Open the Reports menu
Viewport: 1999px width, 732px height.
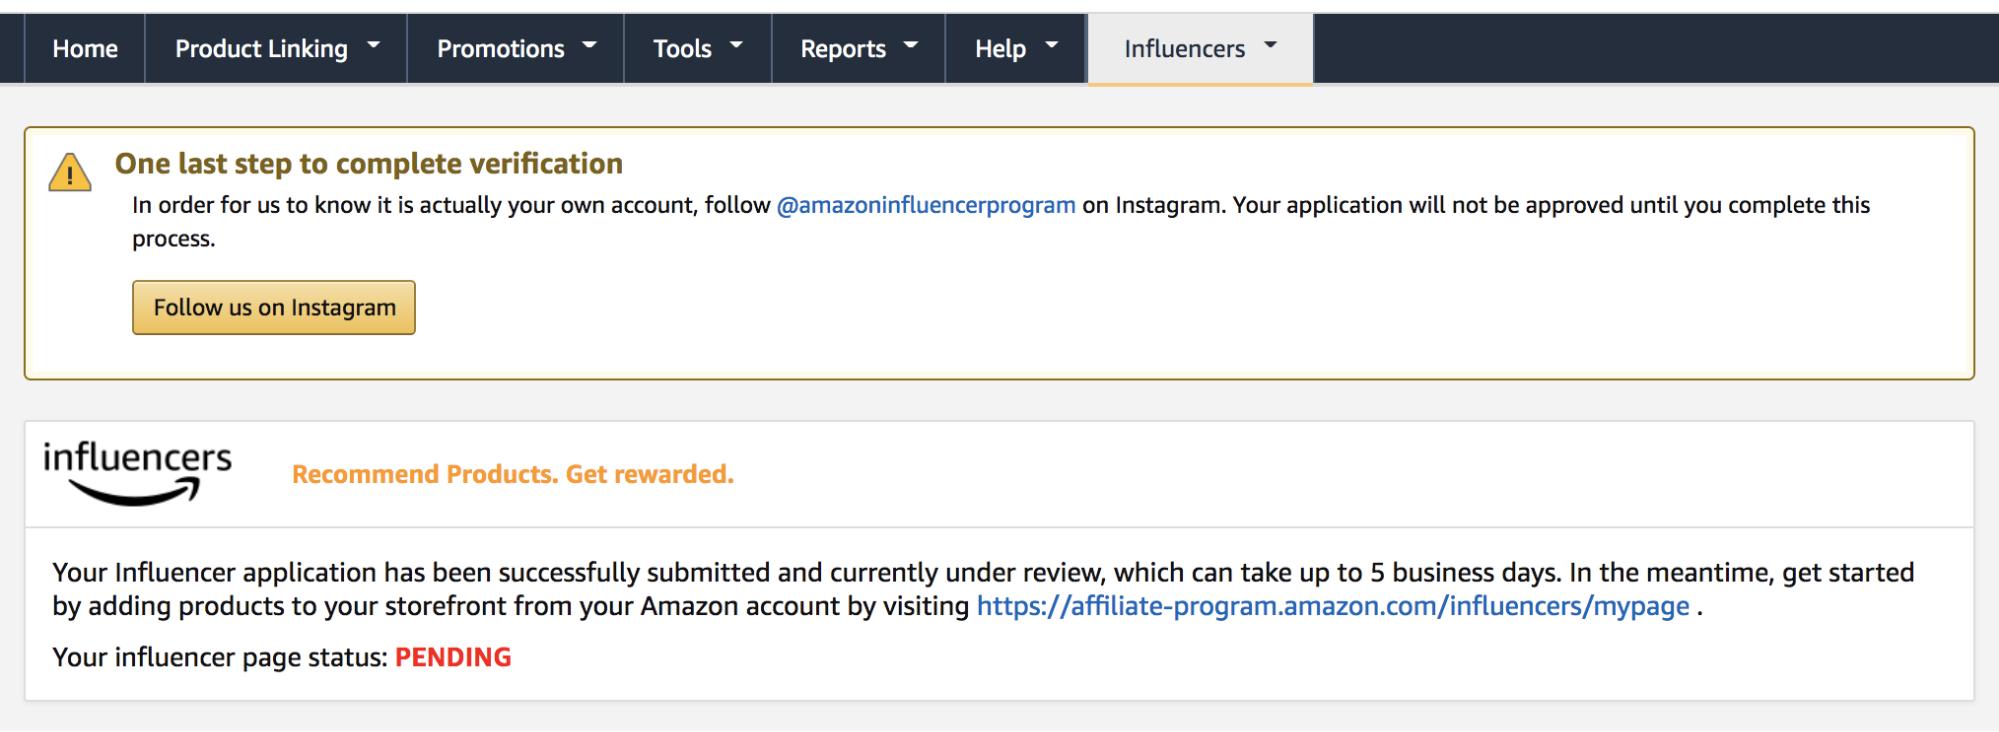point(843,49)
